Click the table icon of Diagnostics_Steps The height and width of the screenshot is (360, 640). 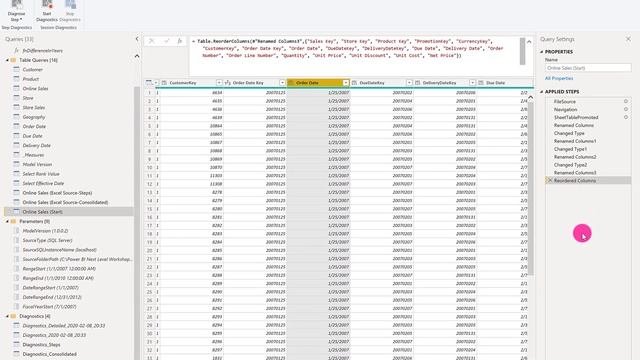(x=16, y=344)
